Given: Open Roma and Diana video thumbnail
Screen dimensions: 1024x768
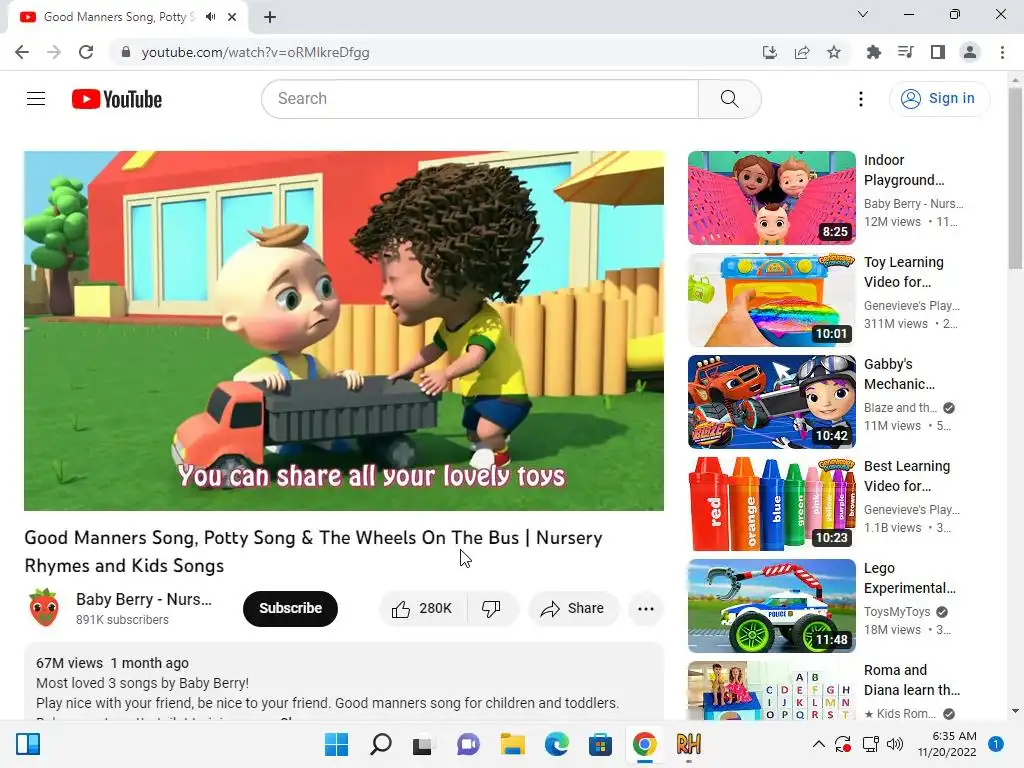Looking at the screenshot, I should coord(772,691).
